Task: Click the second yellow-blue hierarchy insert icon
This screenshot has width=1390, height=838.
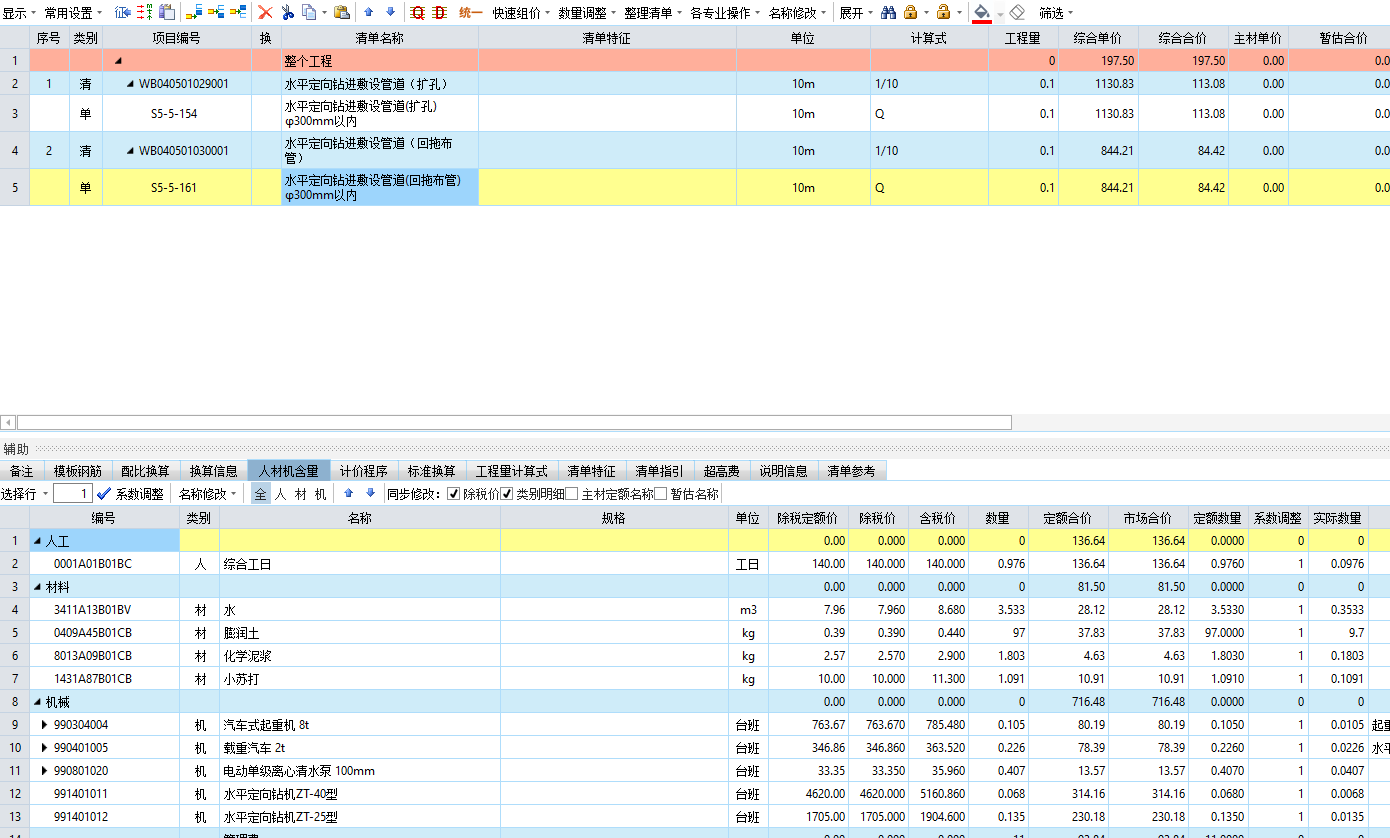Action: tap(216, 12)
